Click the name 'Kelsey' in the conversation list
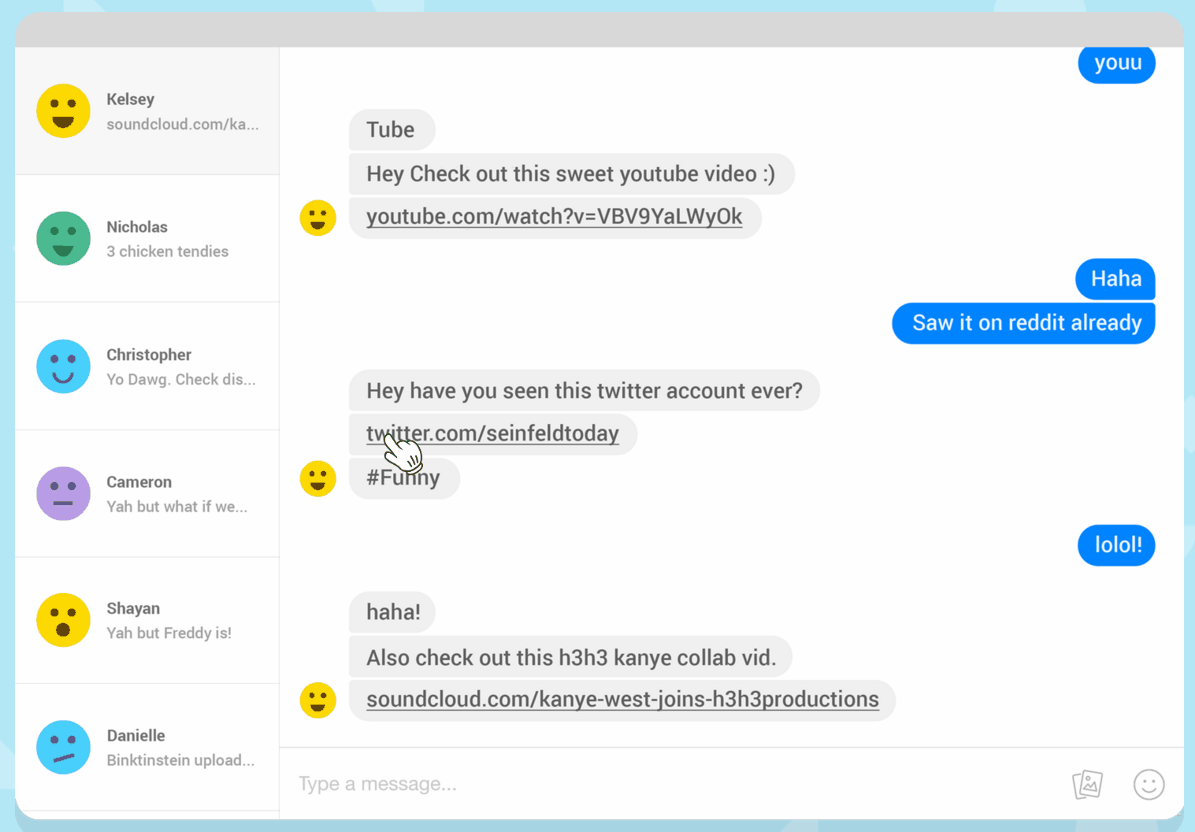 pos(130,99)
